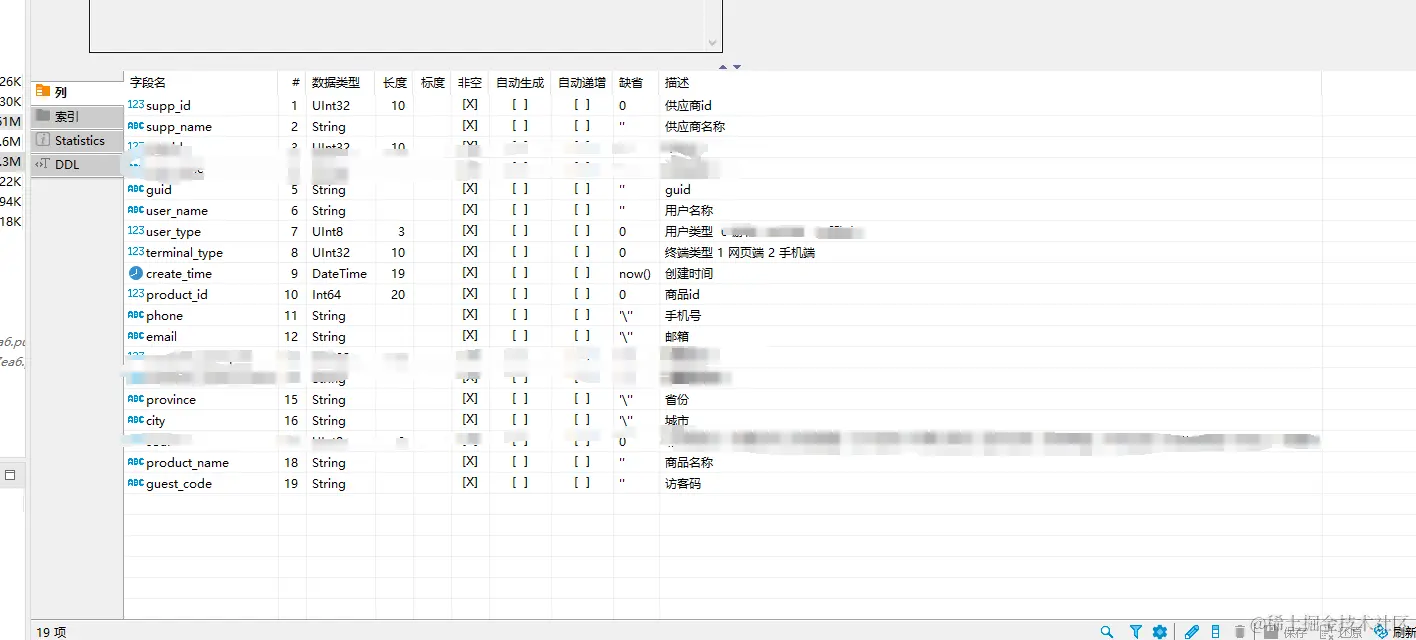Click the 还原 revert icon
This screenshot has height=640, width=1416.
click(1328, 632)
